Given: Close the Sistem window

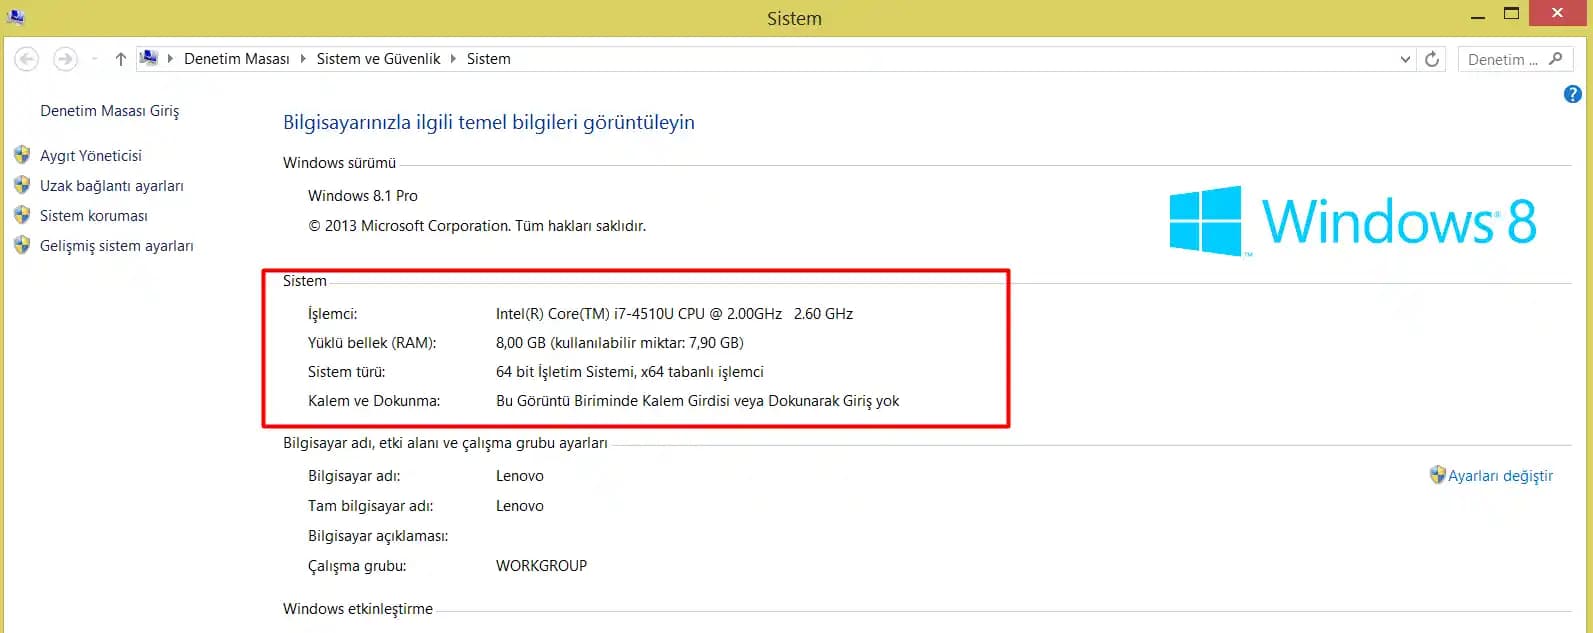Looking at the screenshot, I should 1557,14.
